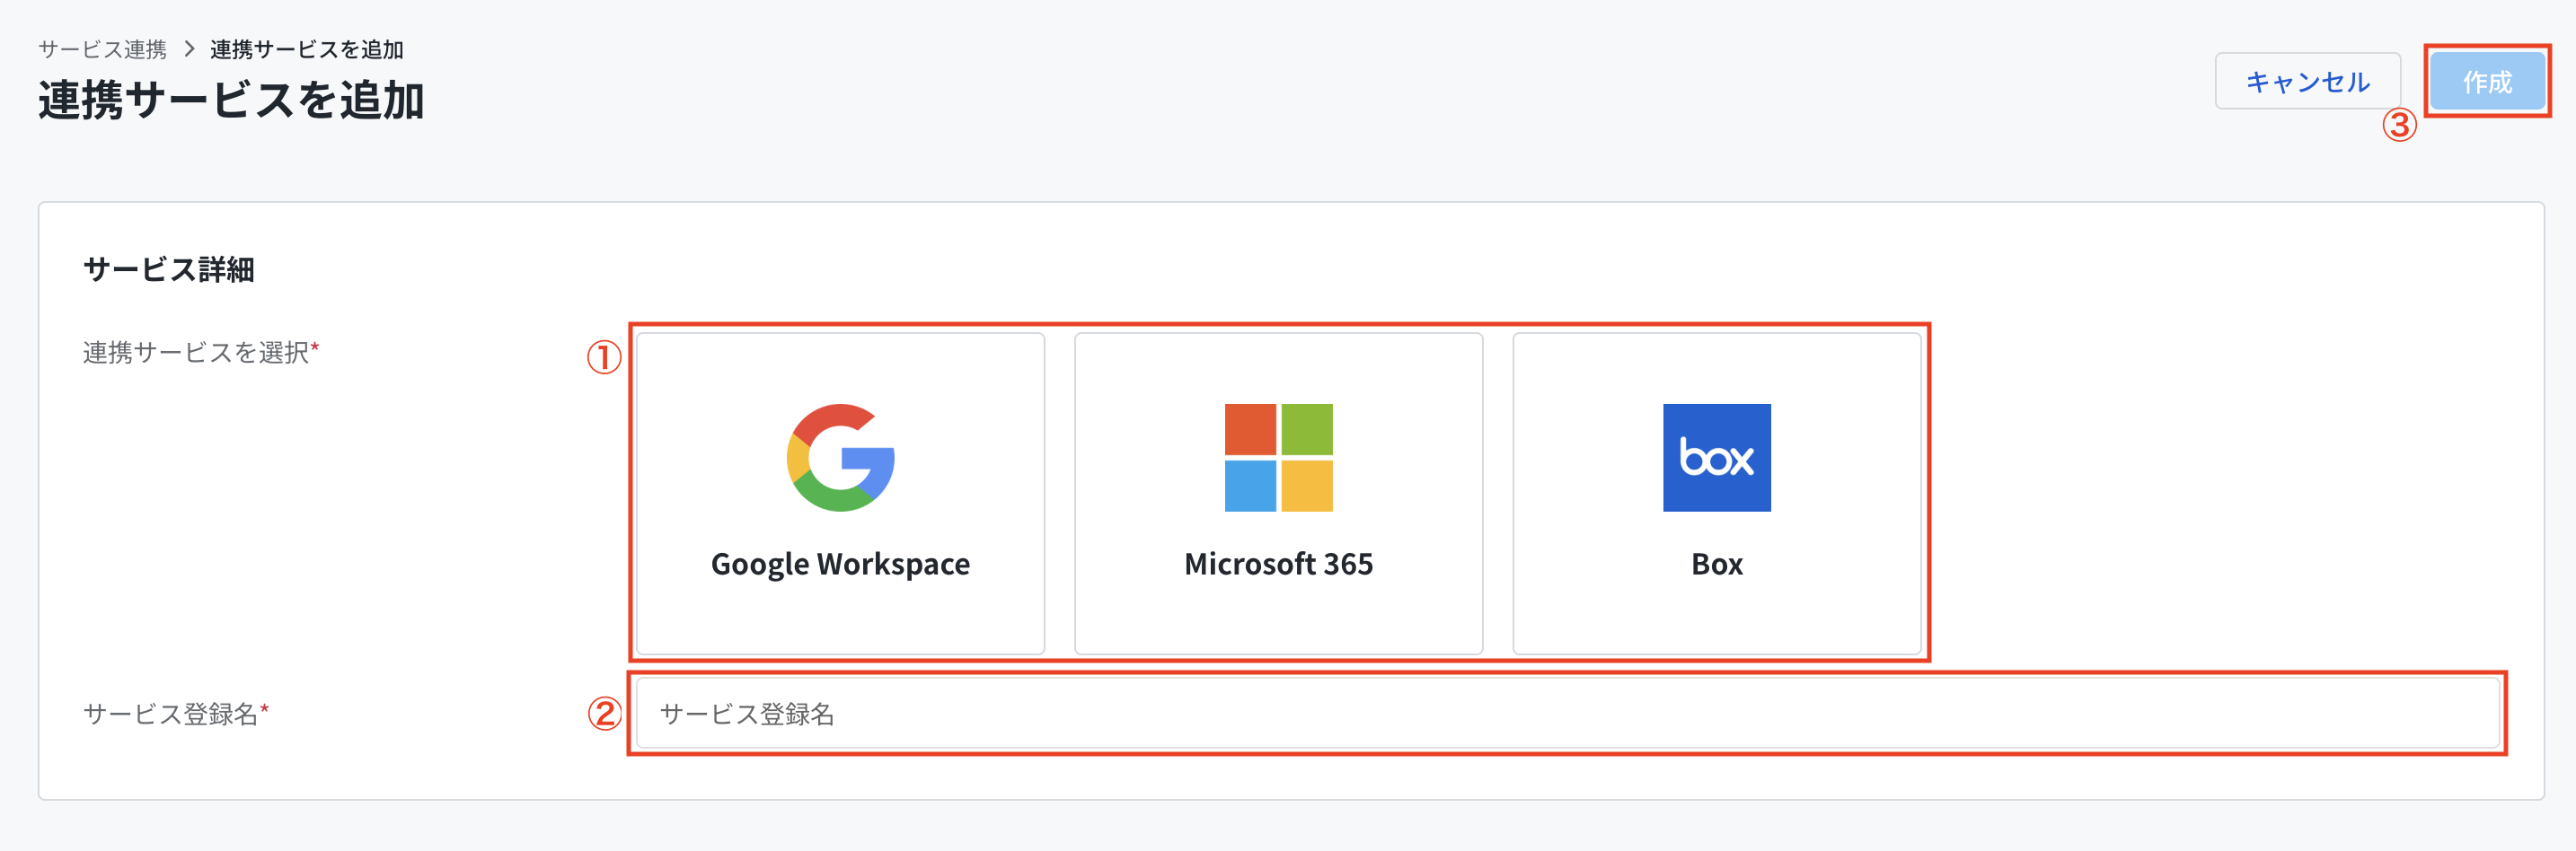Click the 作成 create button
Image resolution: width=2576 pixels, height=851 pixels.
(x=2487, y=81)
